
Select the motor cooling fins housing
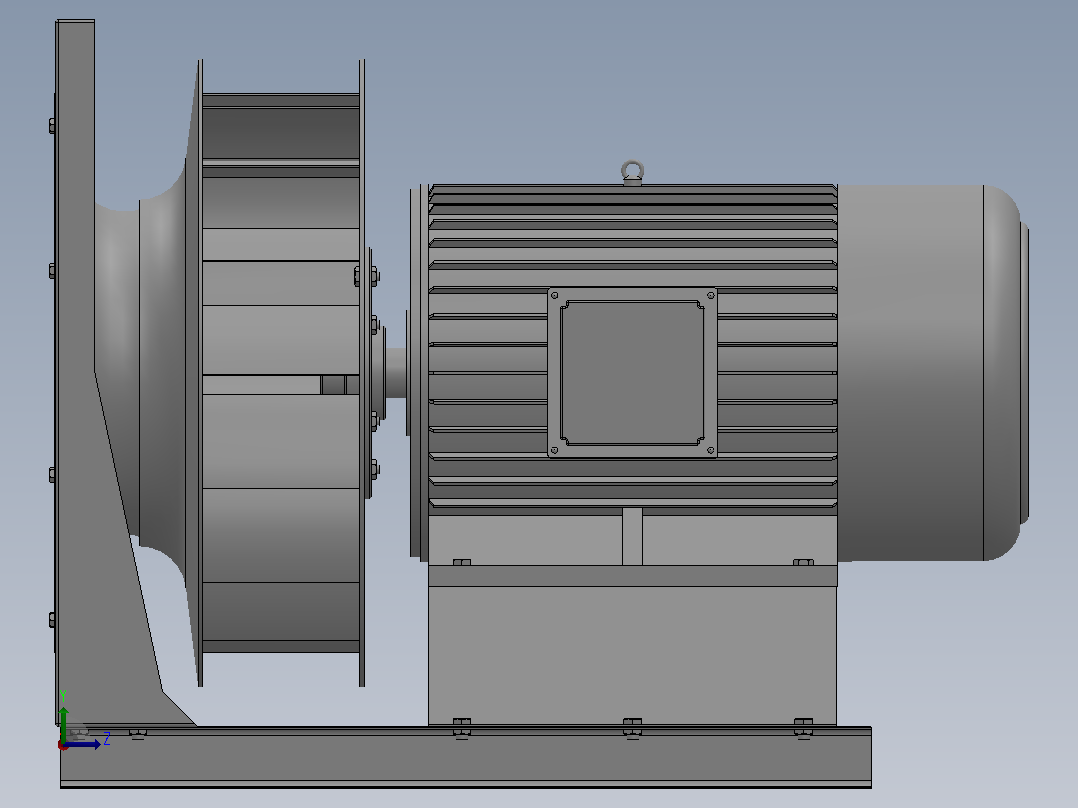[632, 349]
